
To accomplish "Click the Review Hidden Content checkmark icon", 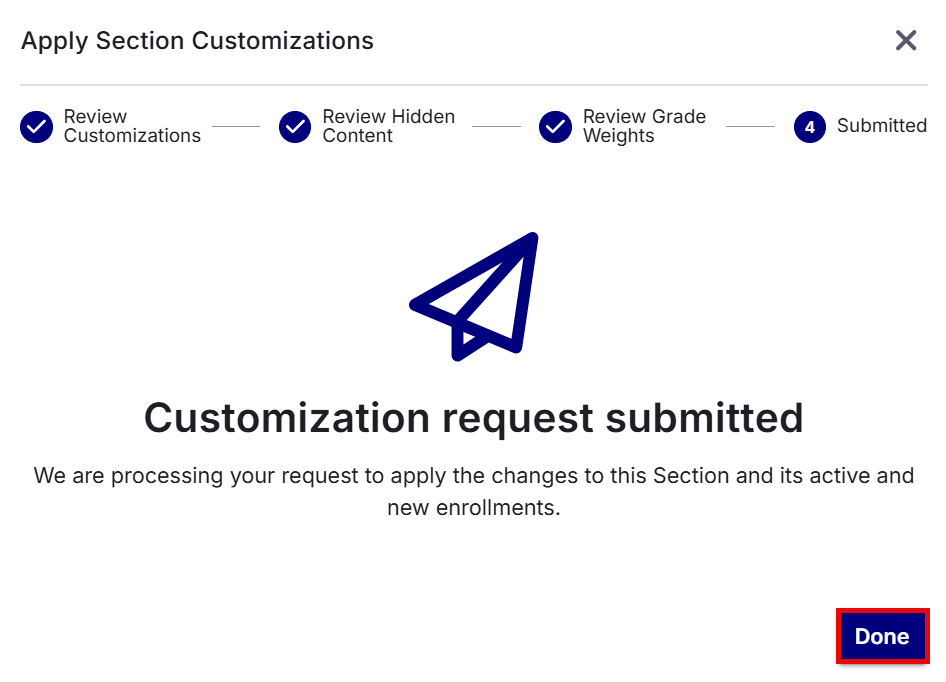I will point(295,127).
